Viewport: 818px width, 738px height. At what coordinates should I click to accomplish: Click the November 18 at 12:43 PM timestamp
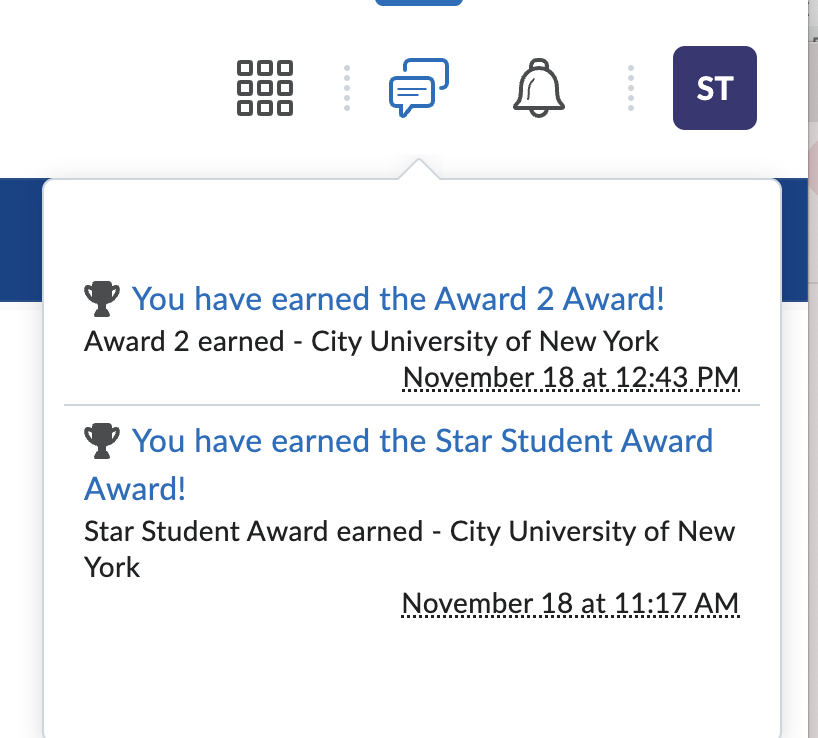[x=570, y=378]
